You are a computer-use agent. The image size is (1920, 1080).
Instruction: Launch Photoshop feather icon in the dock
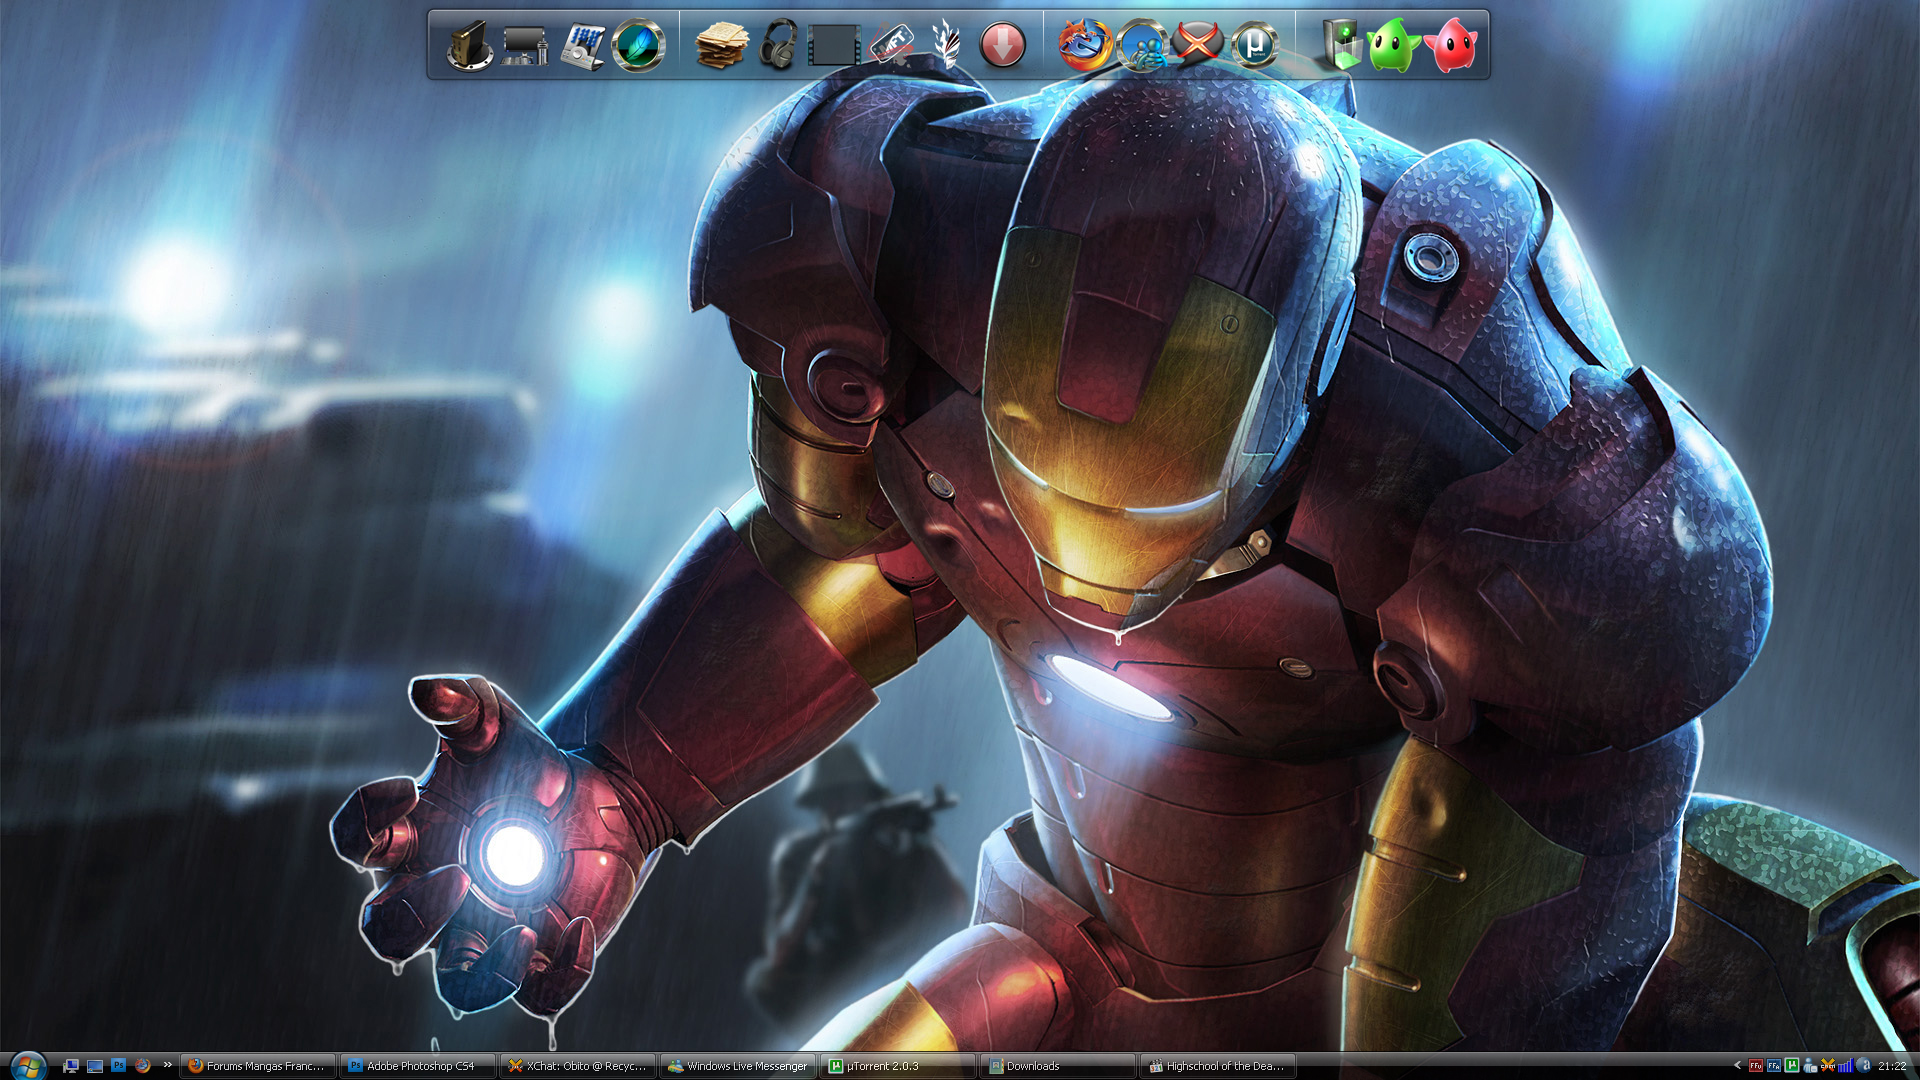(638, 46)
